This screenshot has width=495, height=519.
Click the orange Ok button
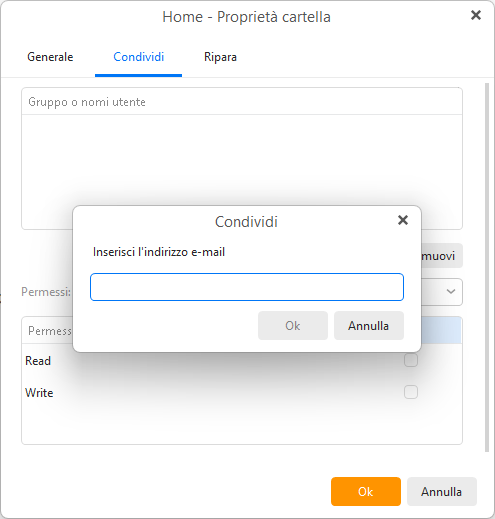pos(366,492)
